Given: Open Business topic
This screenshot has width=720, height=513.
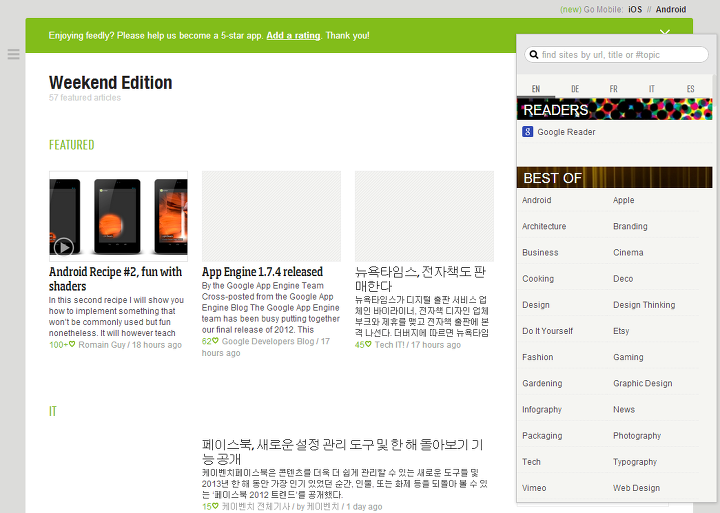Looking at the screenshot, I should pyautogui.click(x=540, y=253).
